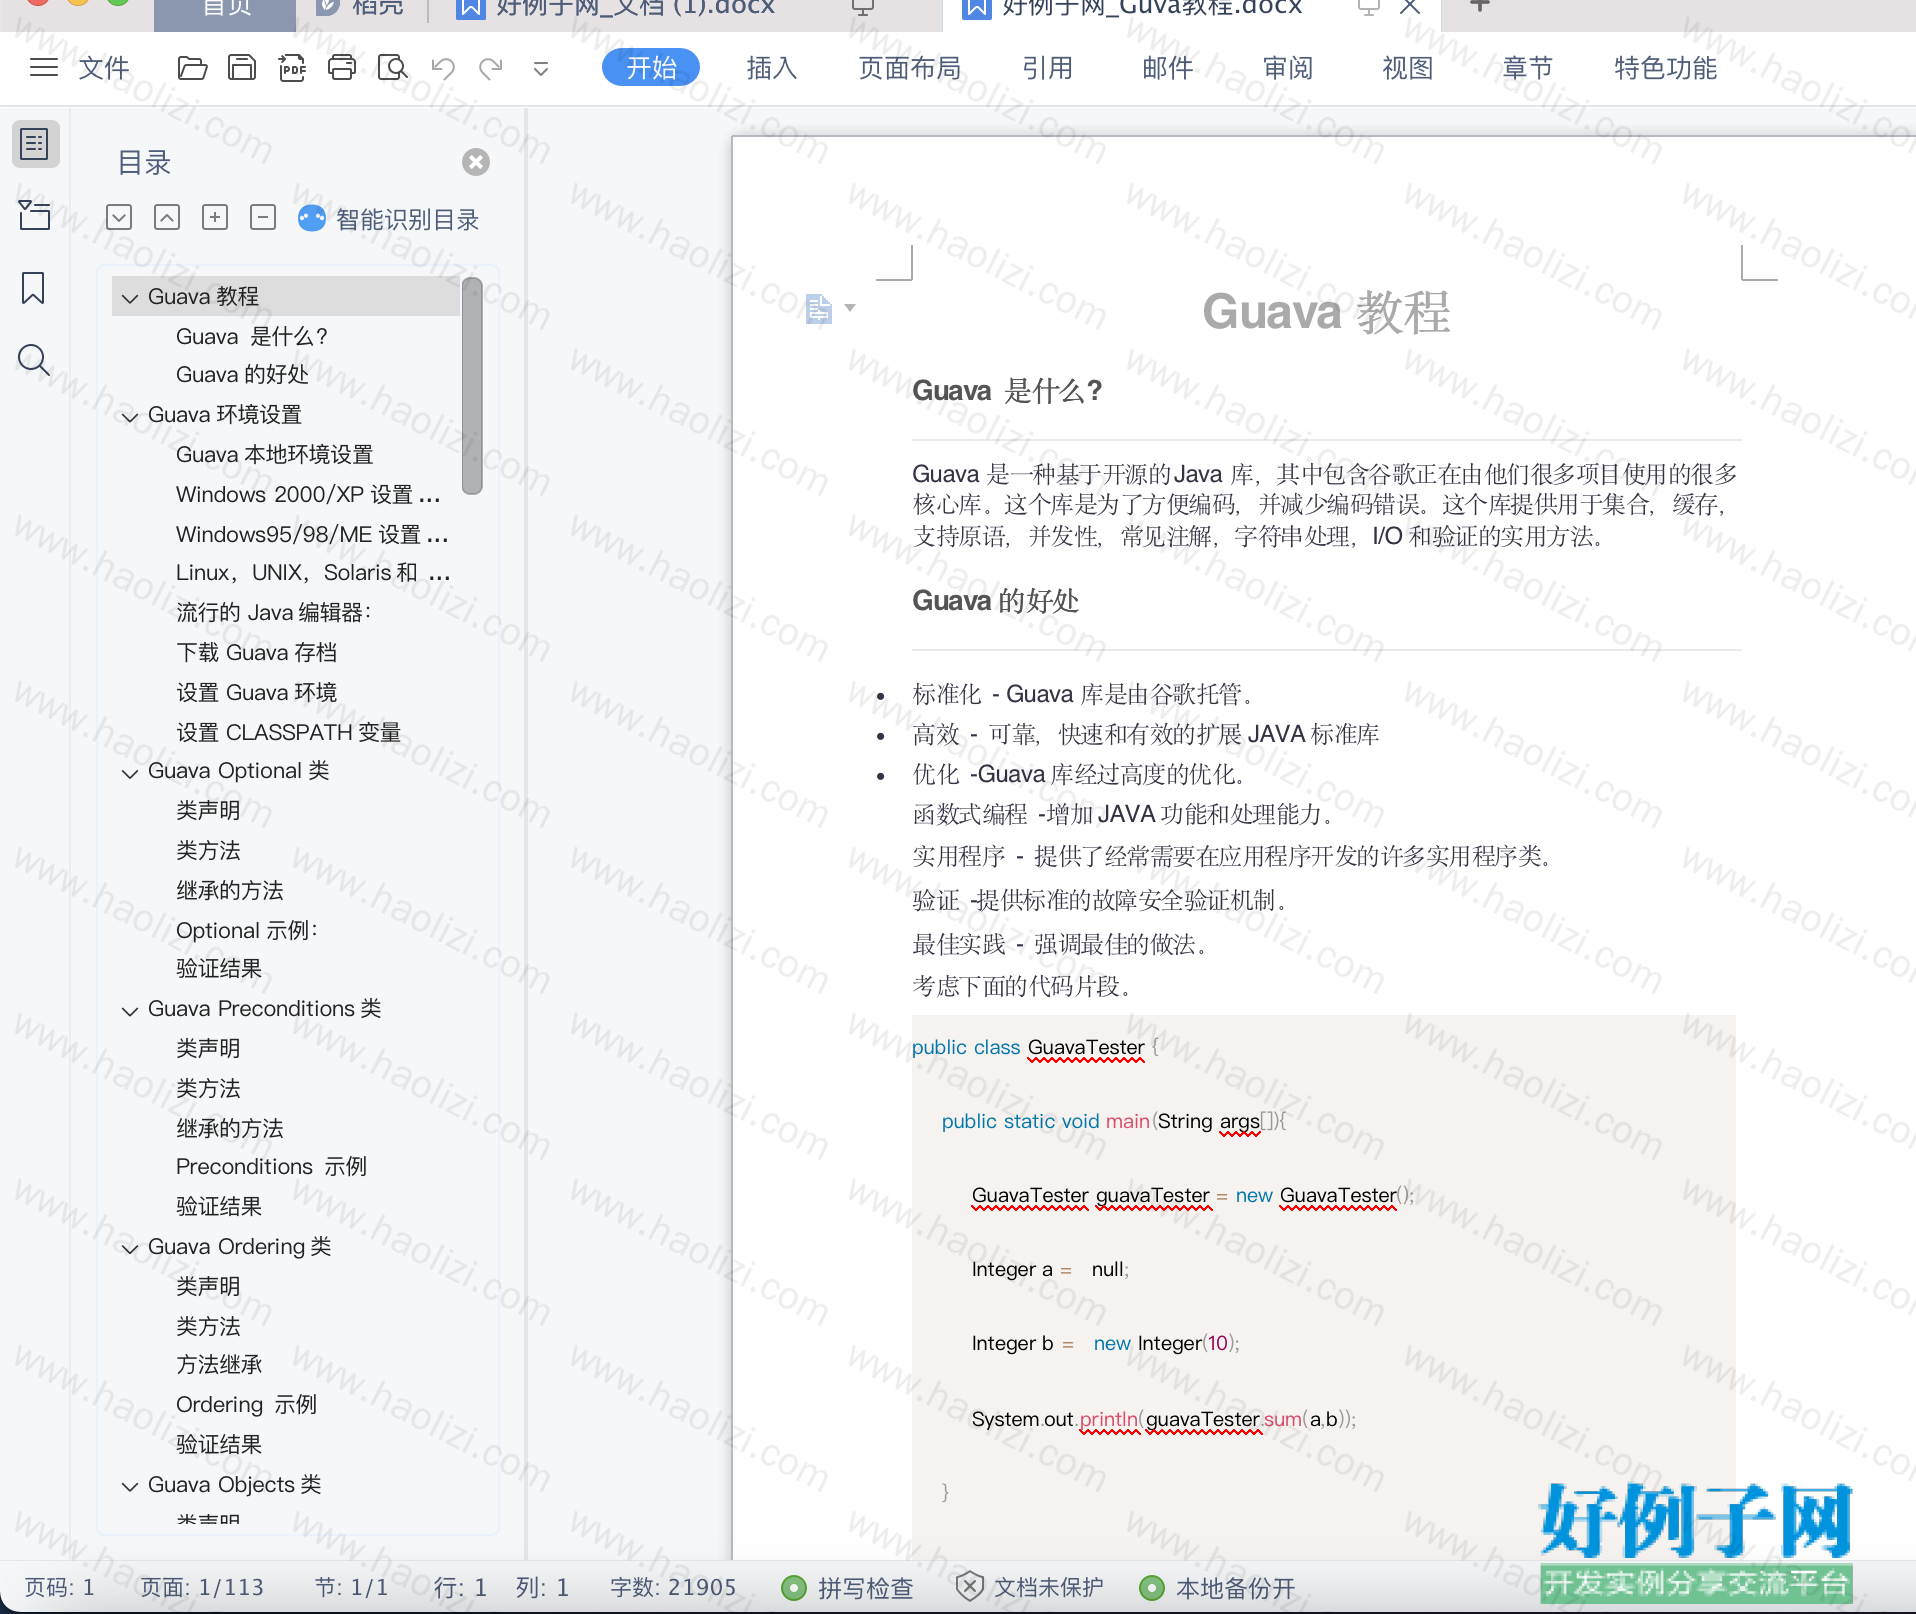Collapse the Guava Objects 类 node
Image resolution: width=1916 pixels, height=1614 pixels.
click(130, 1486)
